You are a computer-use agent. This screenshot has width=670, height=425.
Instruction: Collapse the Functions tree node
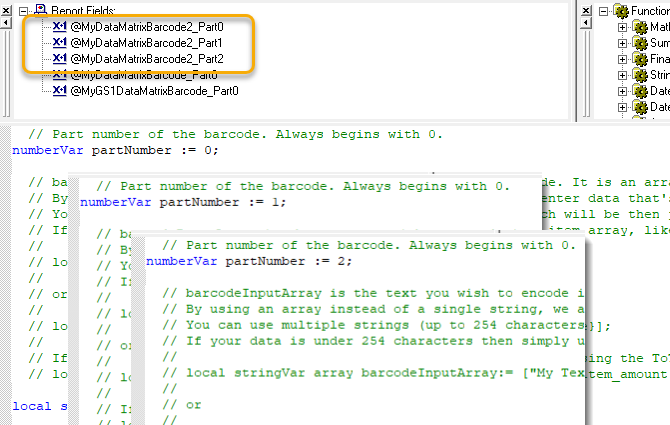(x=603, y=11)
